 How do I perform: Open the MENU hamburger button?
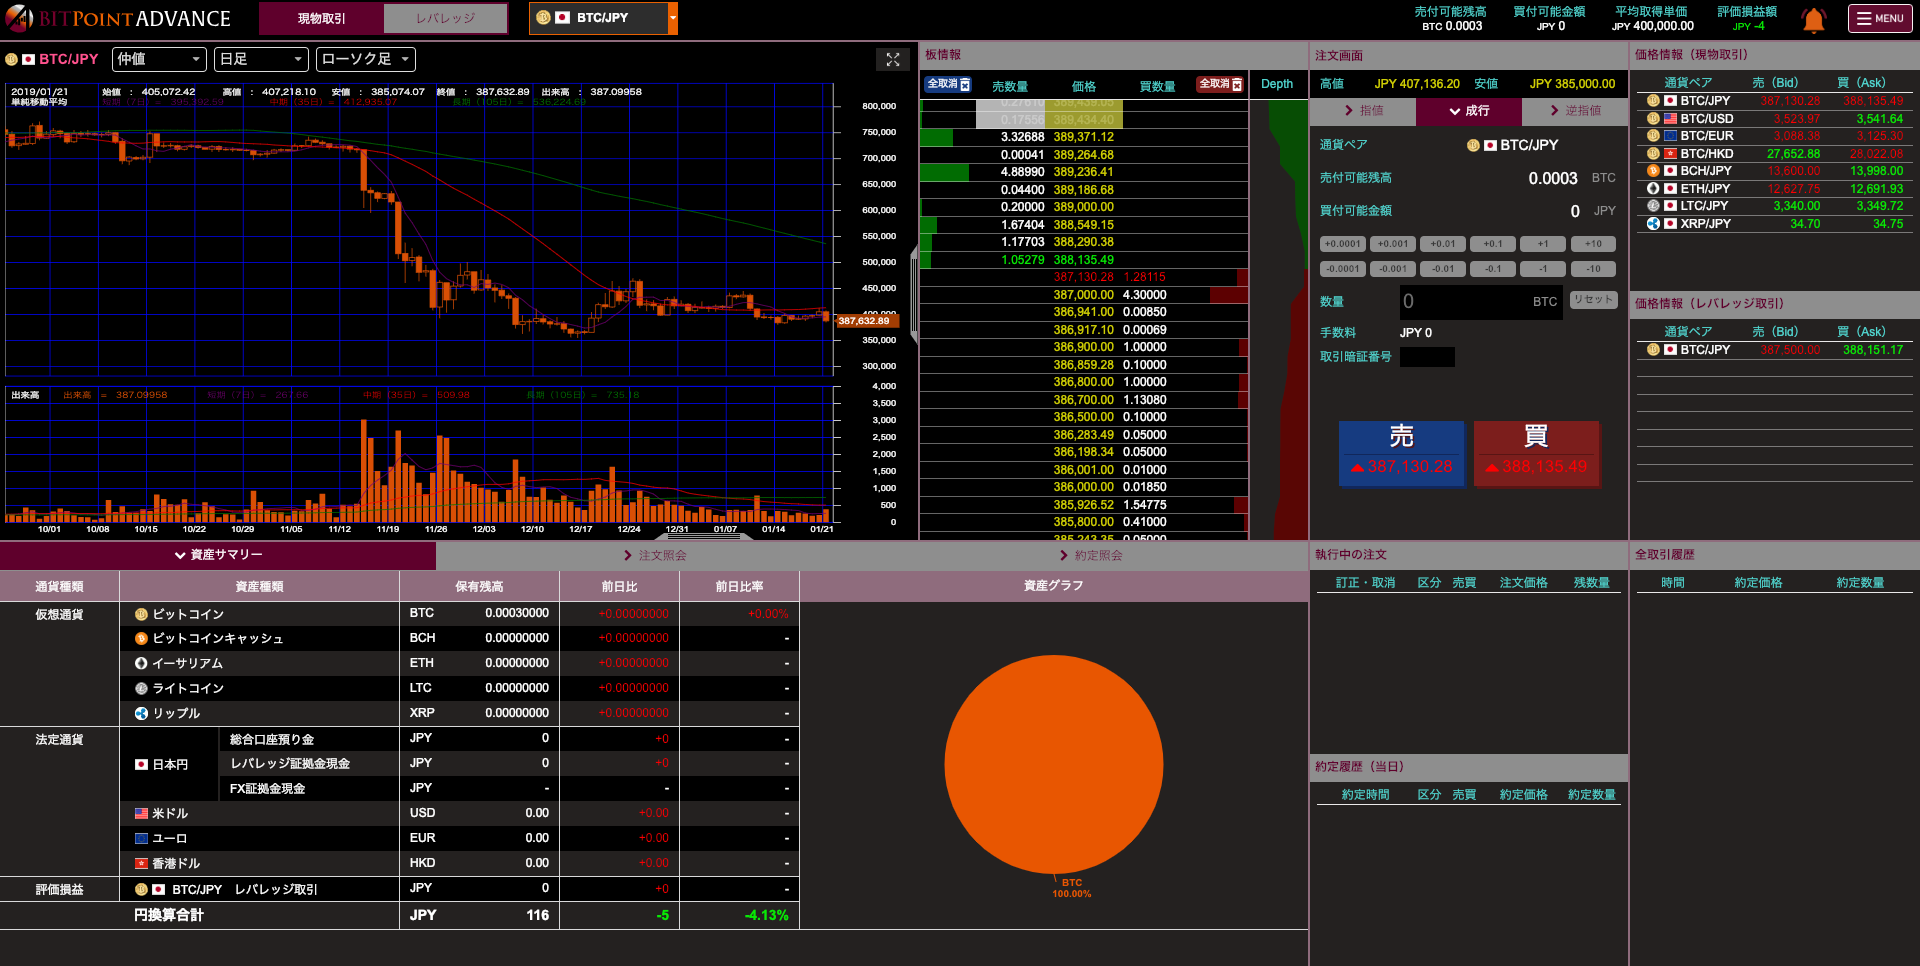tap(1880, 19)
